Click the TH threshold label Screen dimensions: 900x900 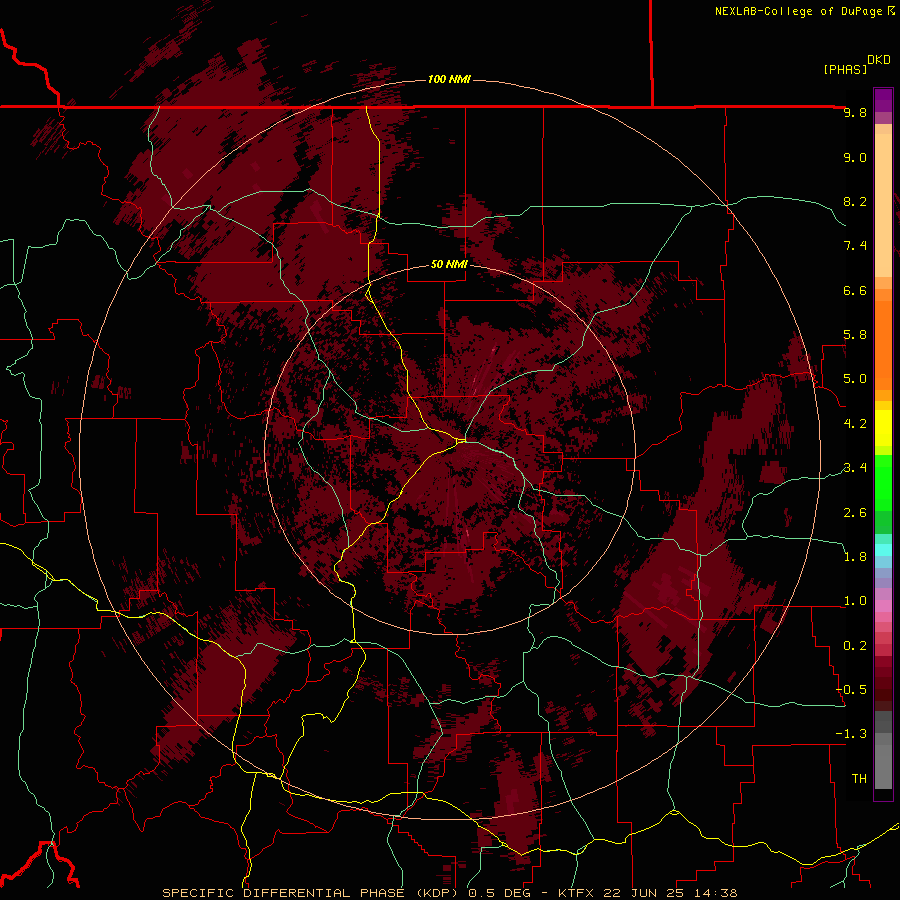pyautogui.click(x=859, y=779)
